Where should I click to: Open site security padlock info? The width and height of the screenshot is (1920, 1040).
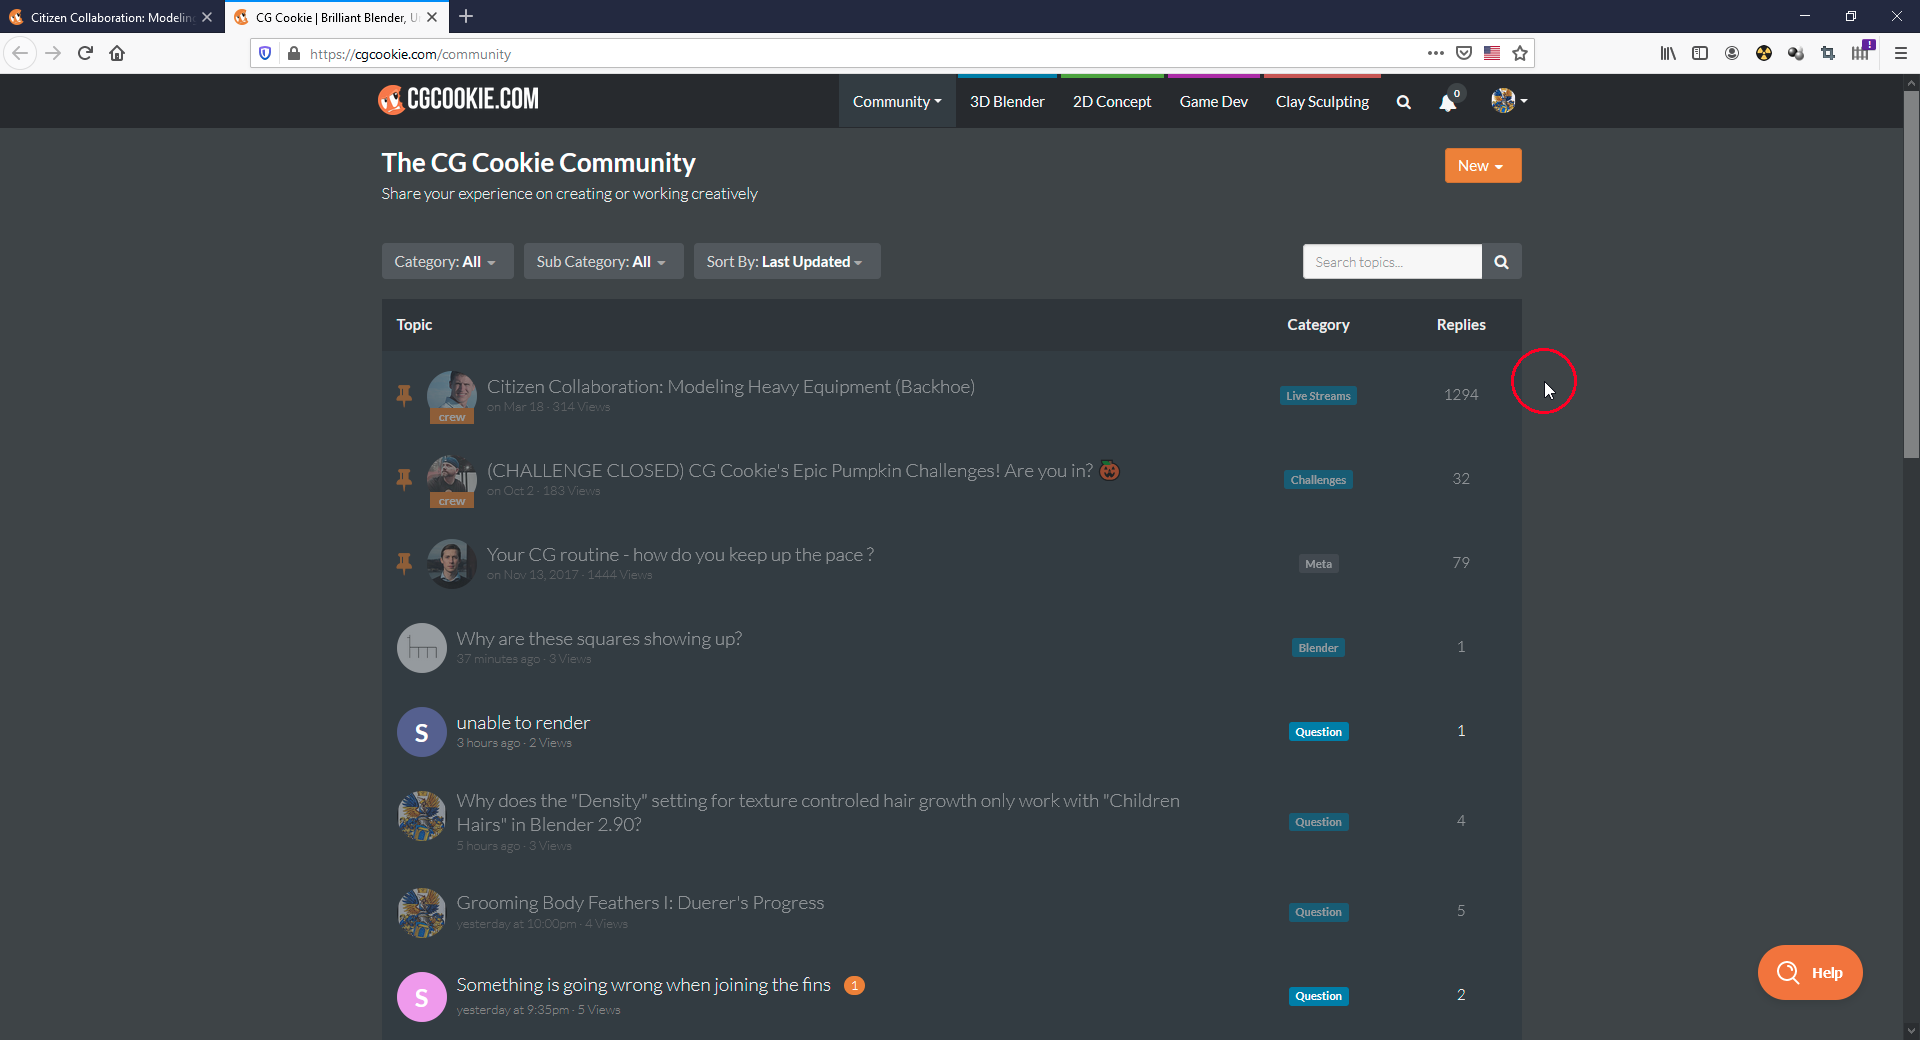point(293,53)
